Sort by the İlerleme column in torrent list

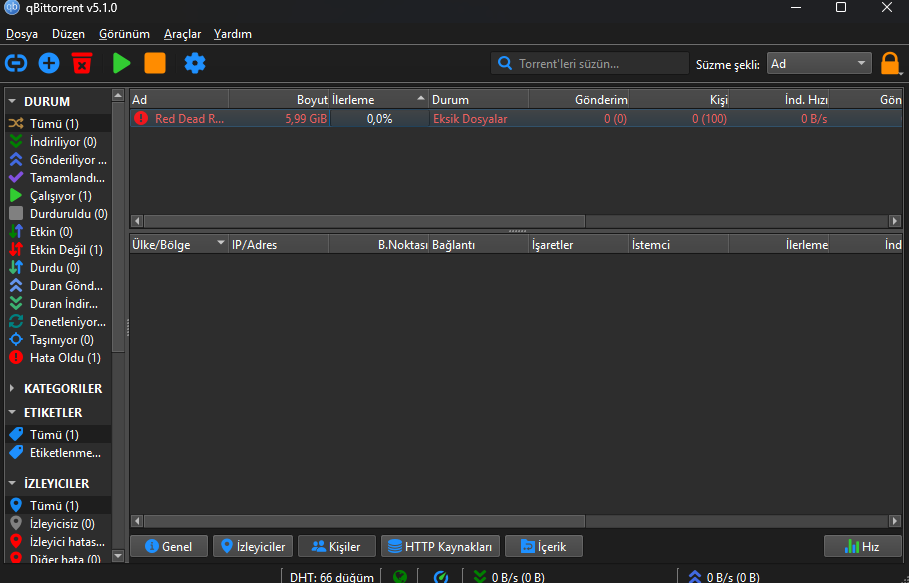tap(379, 100)
